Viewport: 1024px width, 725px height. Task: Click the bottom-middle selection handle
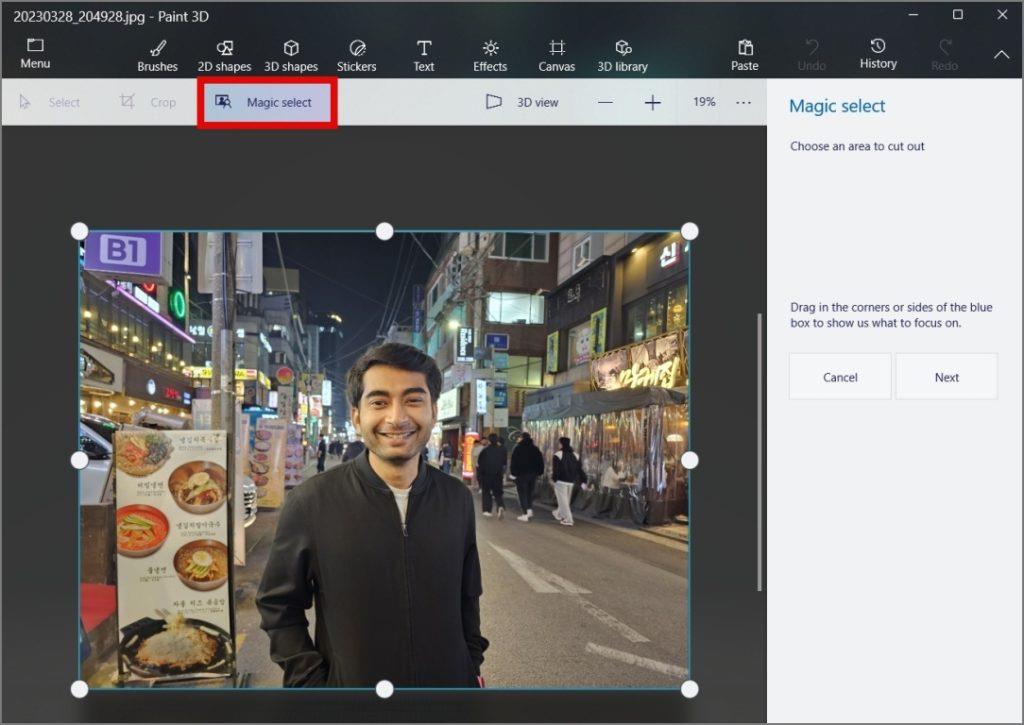pyautogui.click(x=385, y=689)
